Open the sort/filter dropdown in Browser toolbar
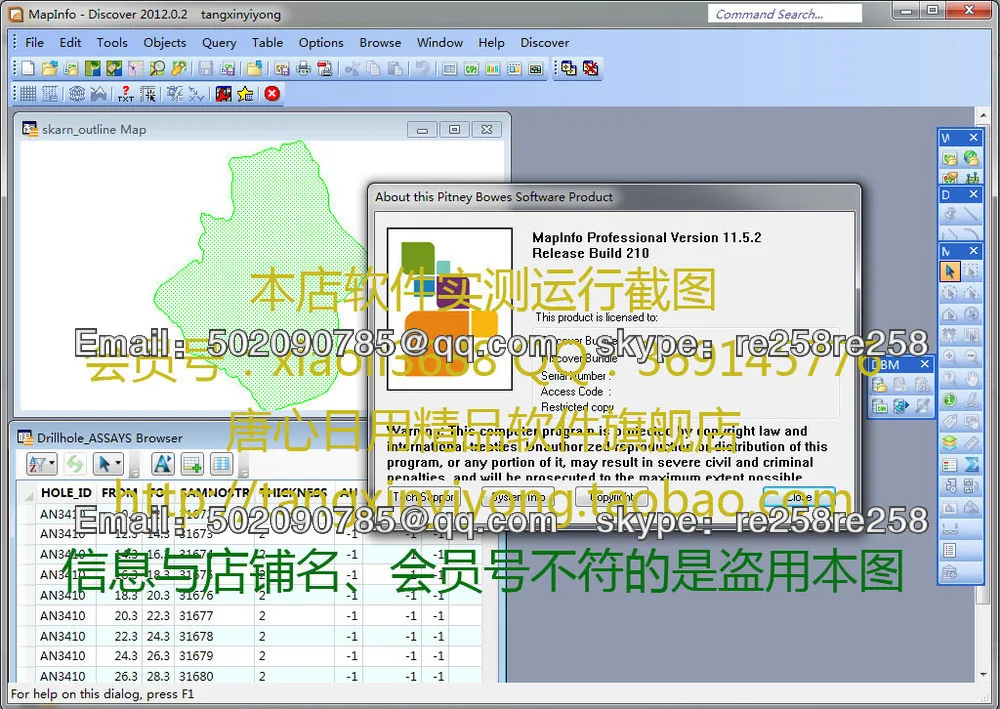This screenshot has height=709, width=1000. click(x=42, y=464)
